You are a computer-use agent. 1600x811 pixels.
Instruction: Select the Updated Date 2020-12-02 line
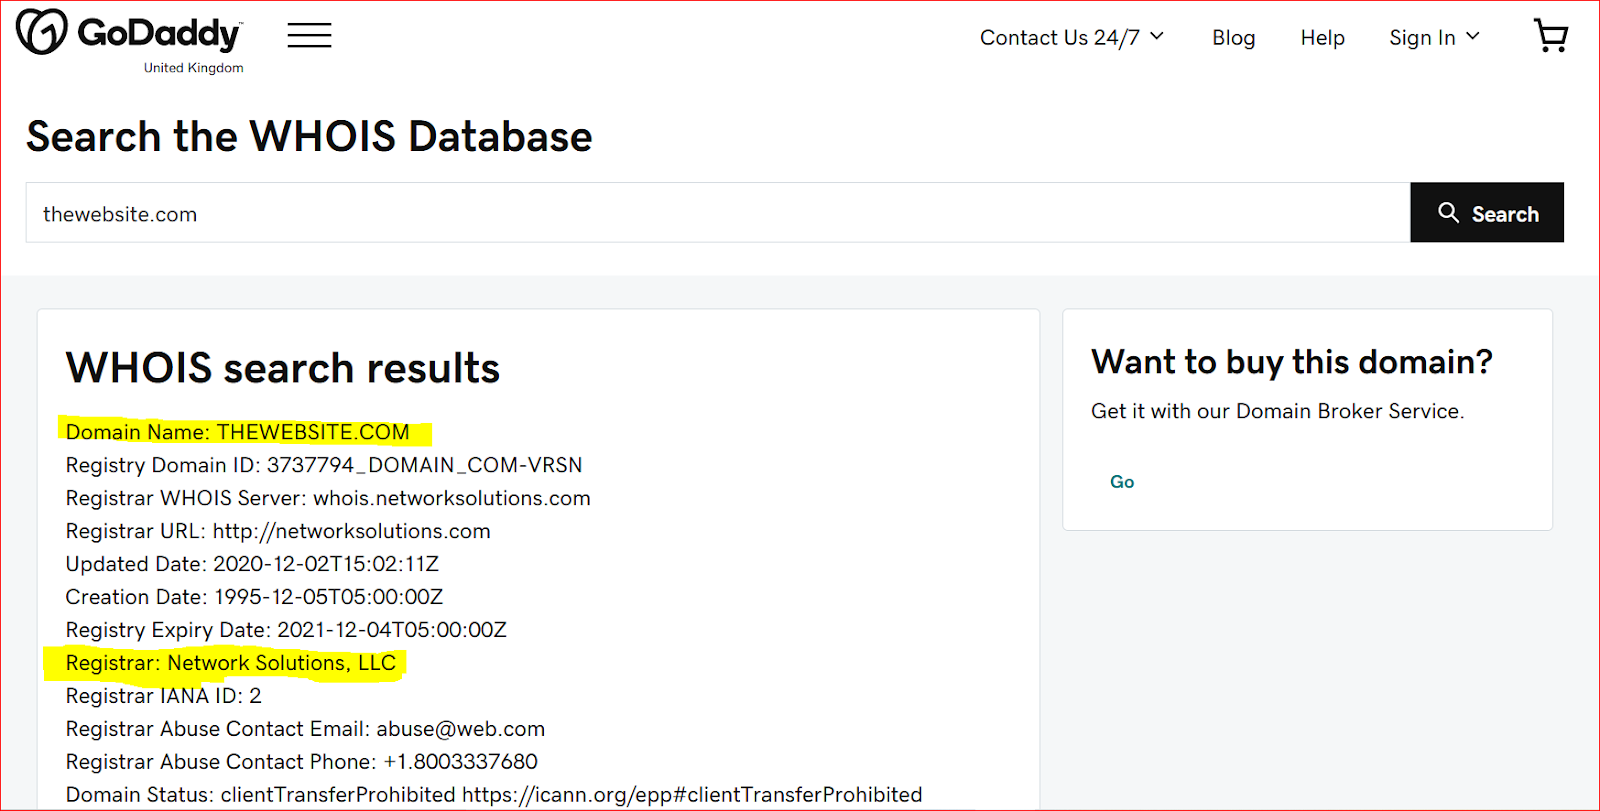coord(252,564)
